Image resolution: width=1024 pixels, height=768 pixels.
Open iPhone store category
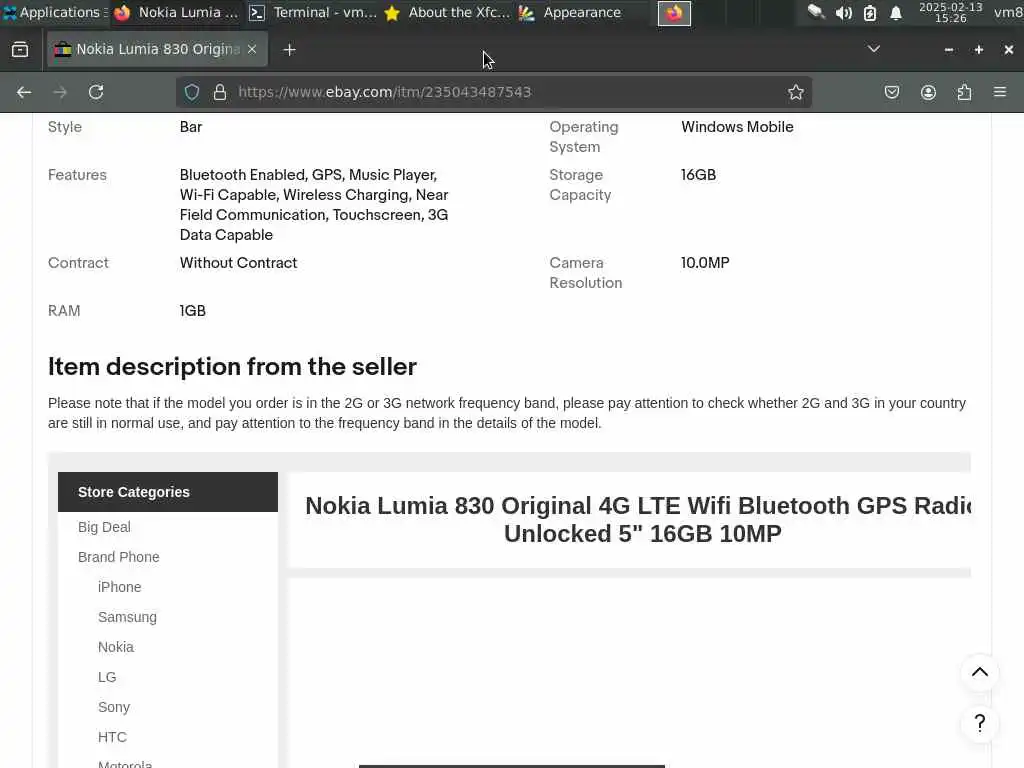[120, 587]
